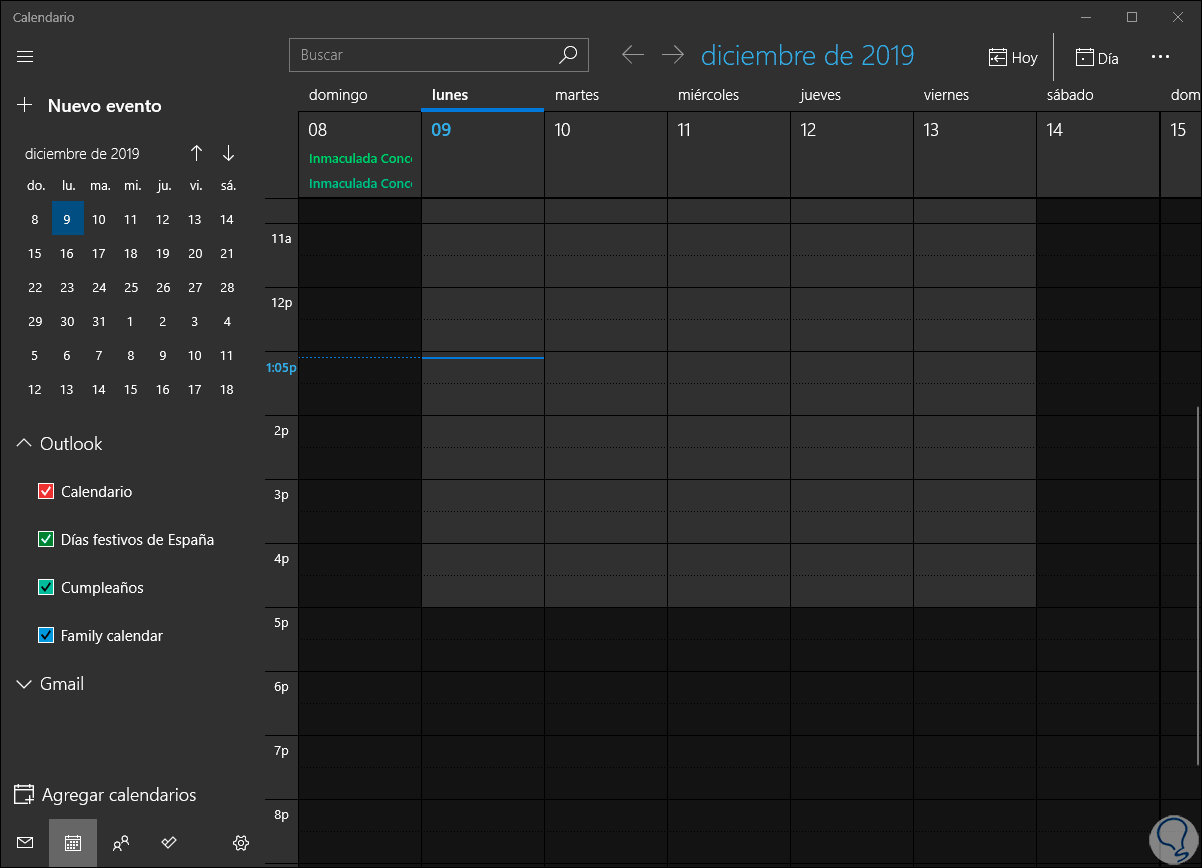Screen dimensions: 1202x868
Task: Uncheck the Calendario checkbox
Action: [x=45, y=491]
